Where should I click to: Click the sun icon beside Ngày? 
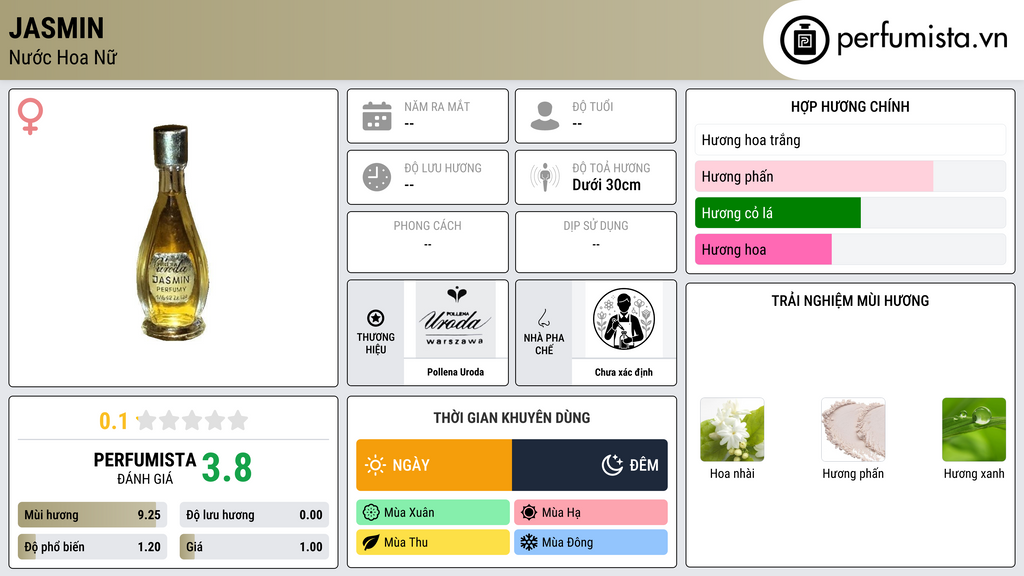click(x=375, y=465)
